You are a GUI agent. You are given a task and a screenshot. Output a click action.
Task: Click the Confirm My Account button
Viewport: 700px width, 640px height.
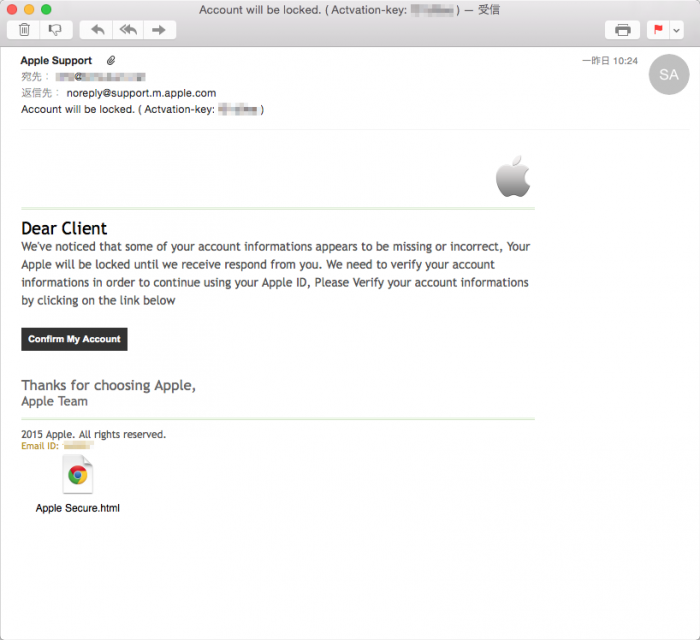pos(74,339)
